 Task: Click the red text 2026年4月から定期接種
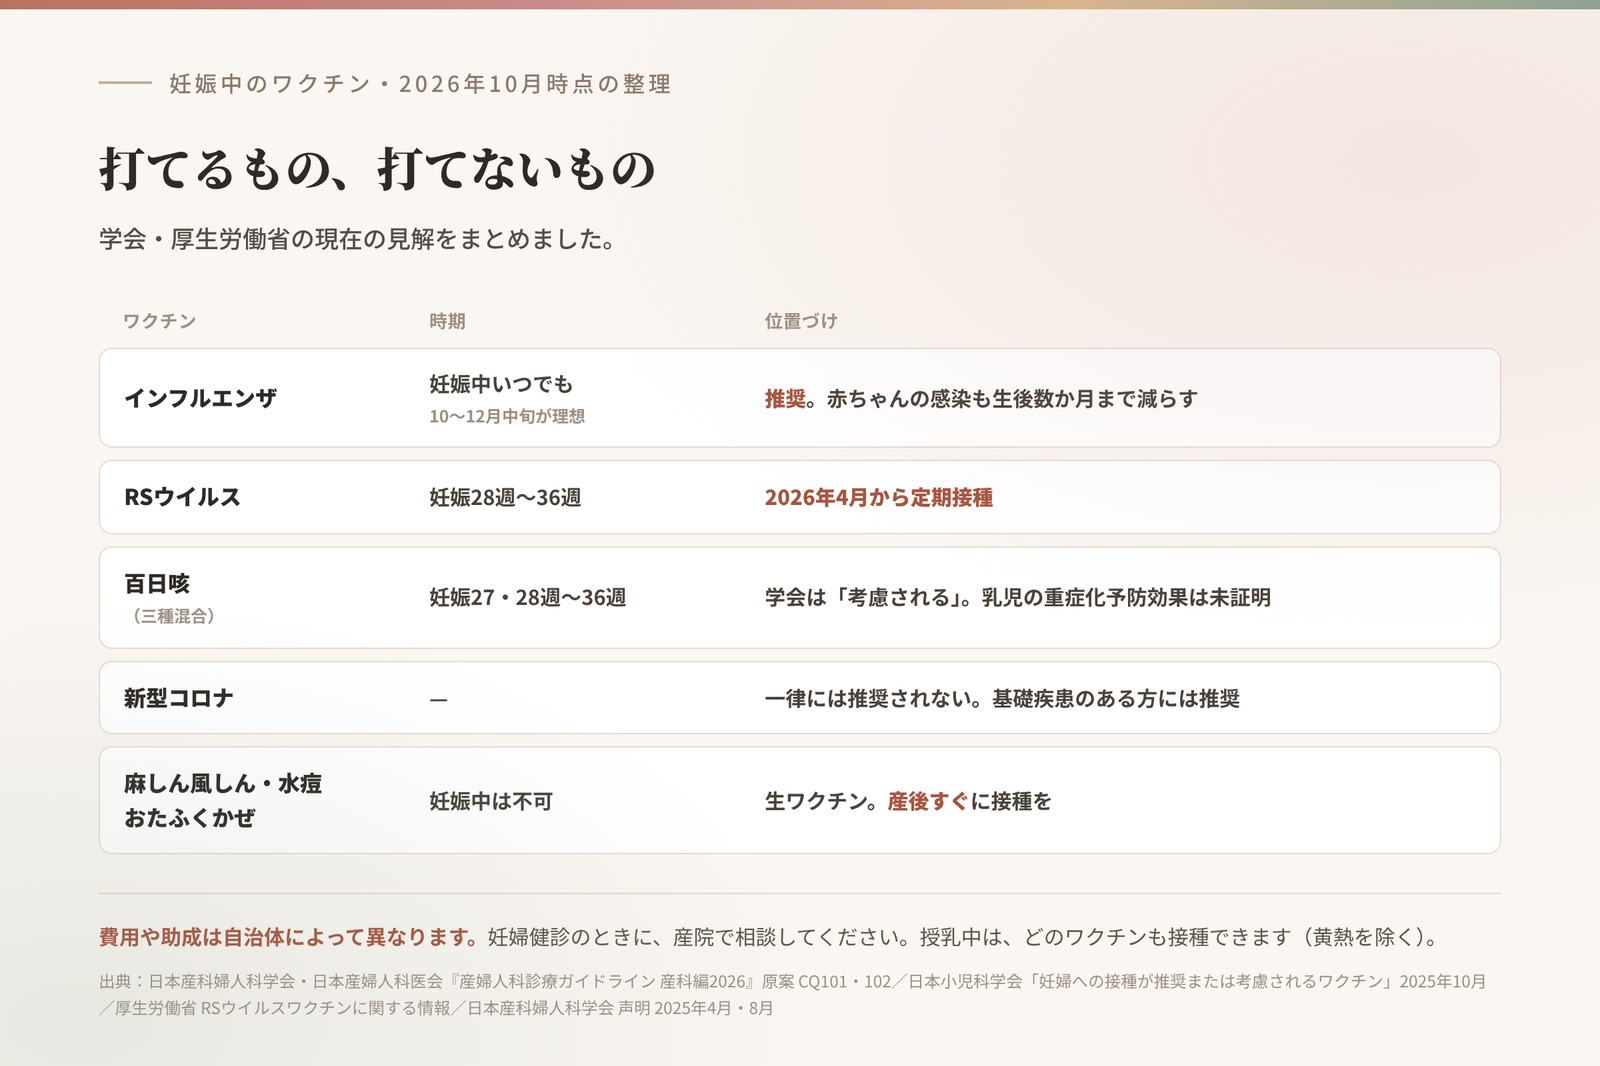point(879,497)
